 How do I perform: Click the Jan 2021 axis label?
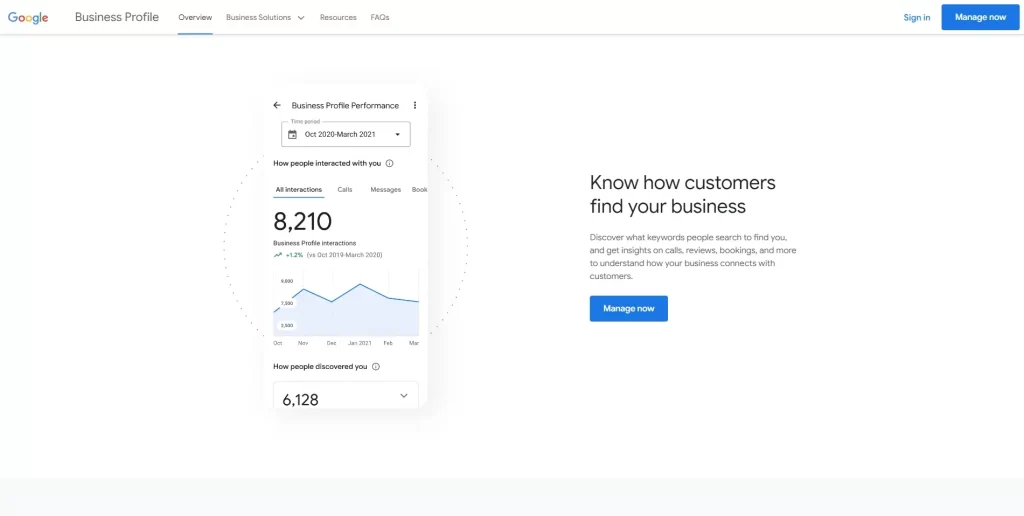tap(359, 343)
